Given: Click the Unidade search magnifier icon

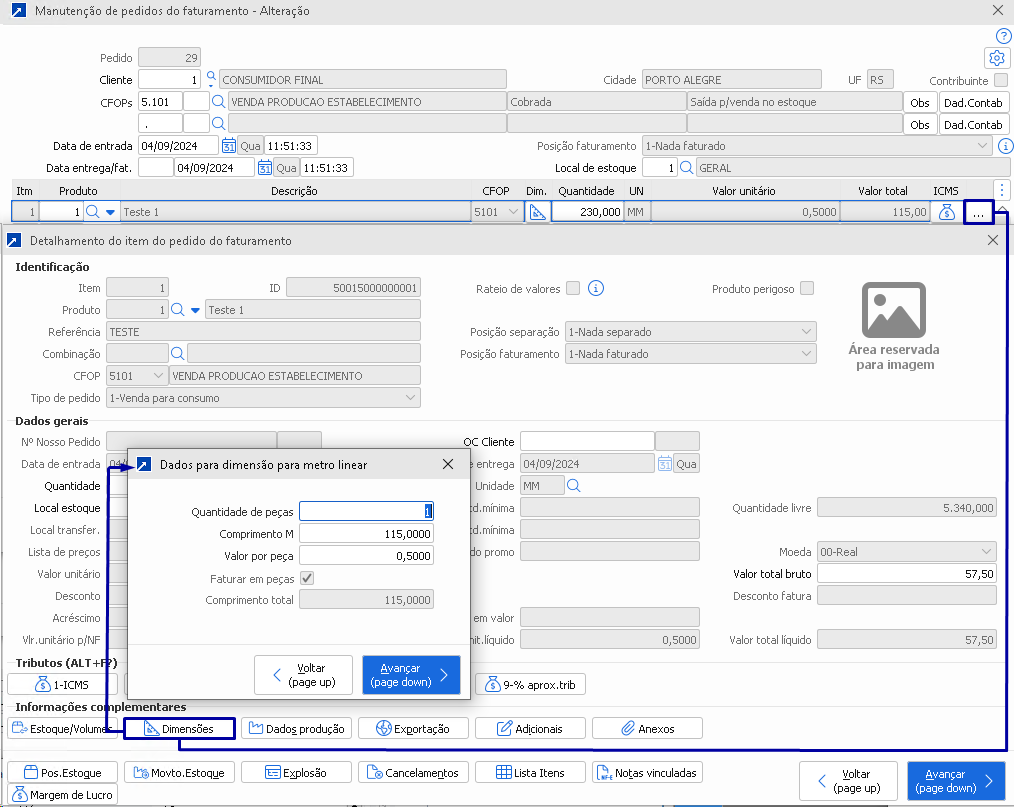Looking at the screenshot, I should click(574, 486).
